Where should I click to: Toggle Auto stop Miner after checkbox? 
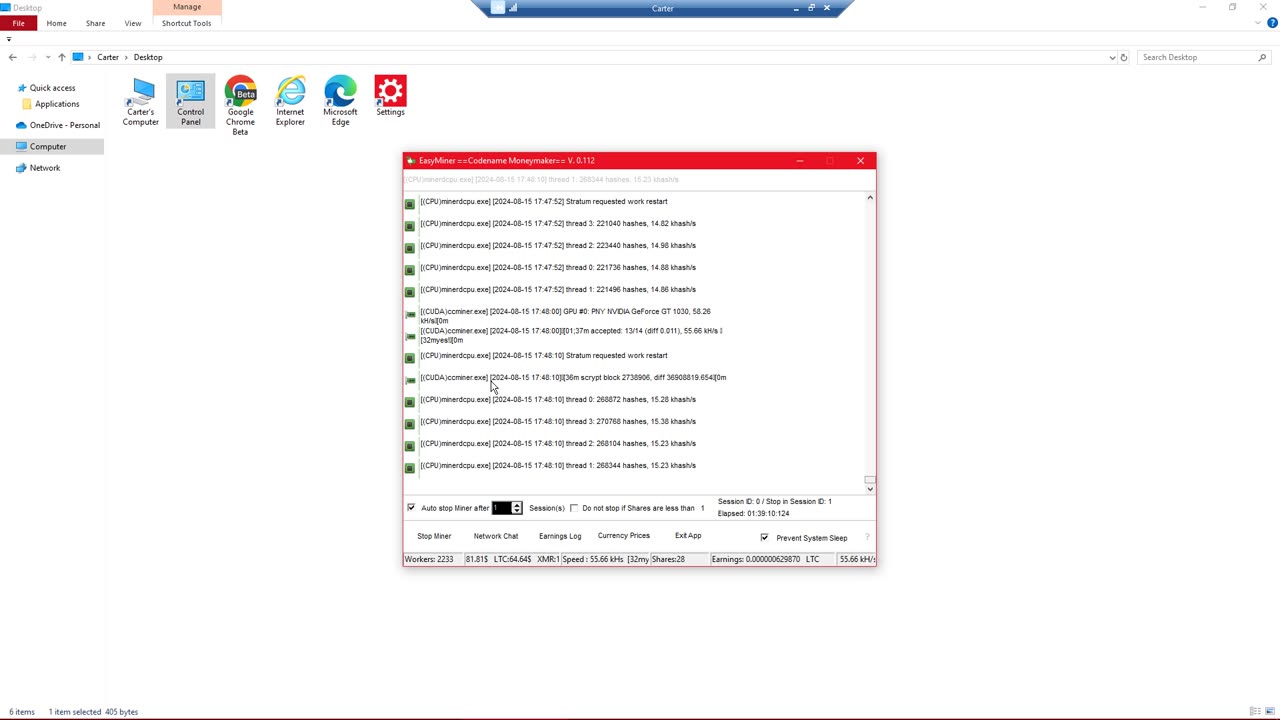point(411,508)
